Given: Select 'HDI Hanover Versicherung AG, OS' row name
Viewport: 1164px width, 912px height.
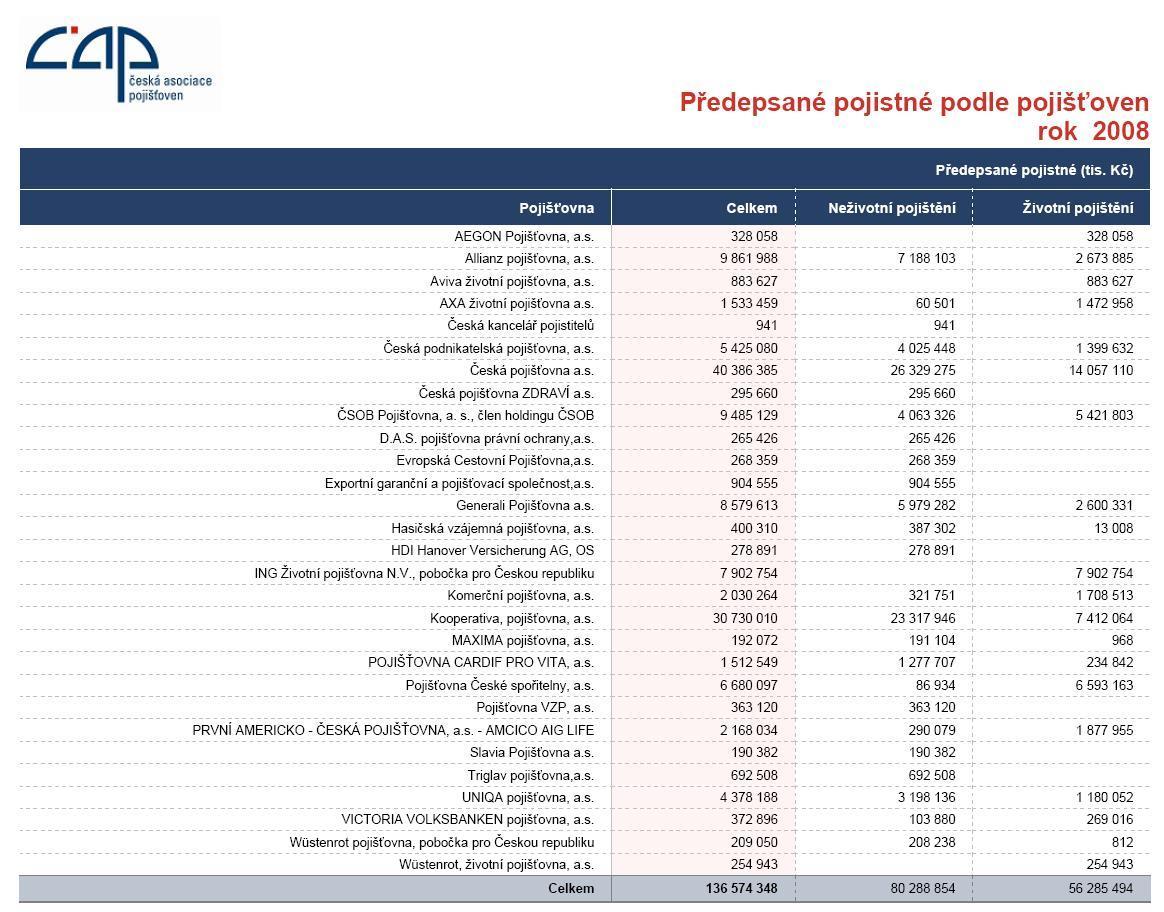Looking at the screenshot, I should (x=493, y=551).
